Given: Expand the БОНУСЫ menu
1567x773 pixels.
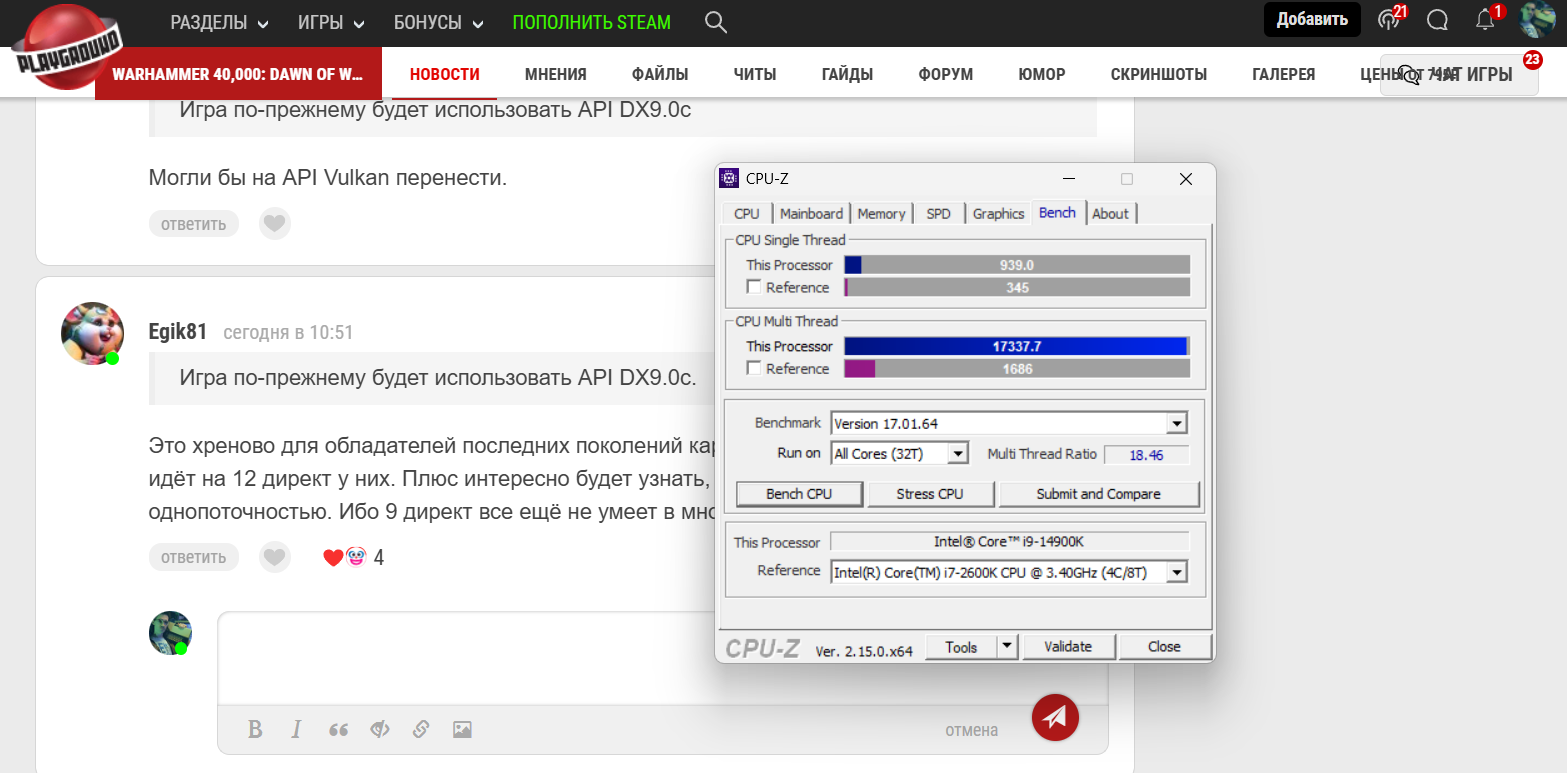Looking at the screenshot, I should tap(438, 22).
